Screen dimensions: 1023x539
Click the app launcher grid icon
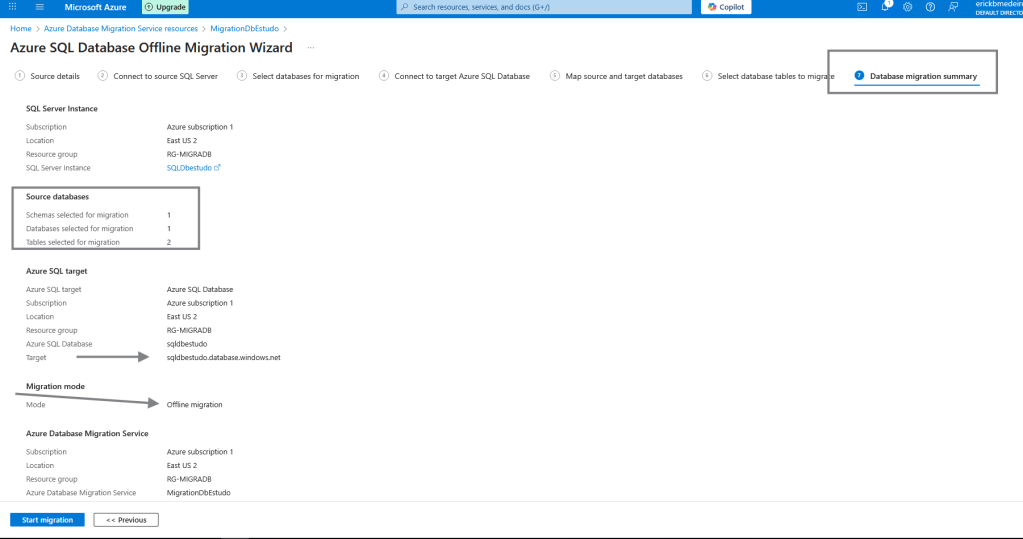(x=14, y=7)
